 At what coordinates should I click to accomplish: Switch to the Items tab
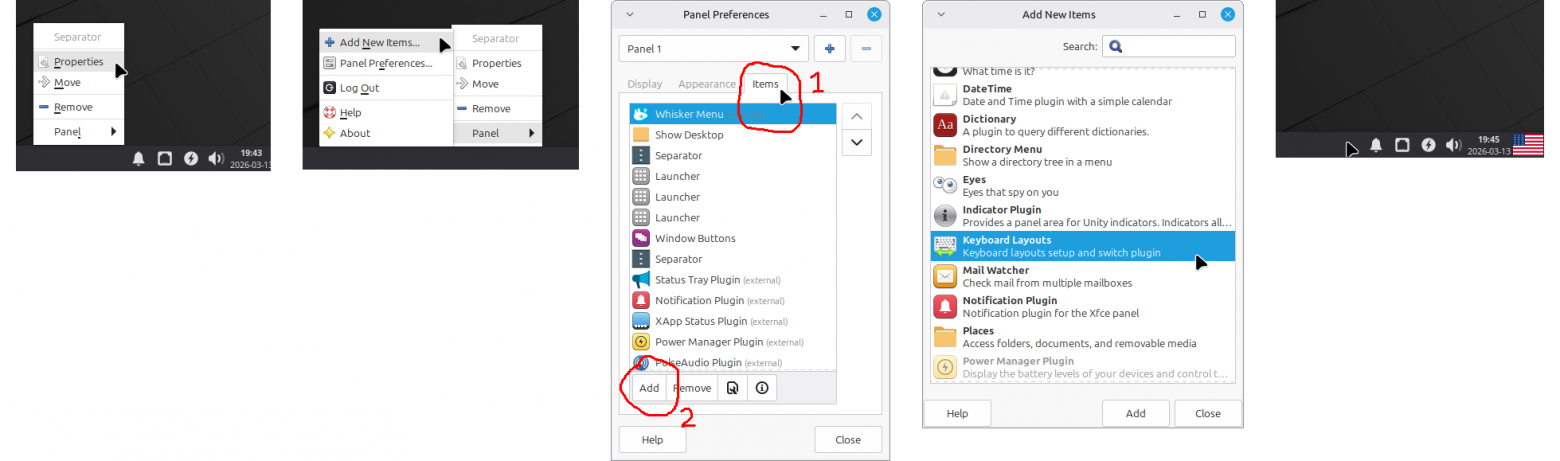[765, 84]
